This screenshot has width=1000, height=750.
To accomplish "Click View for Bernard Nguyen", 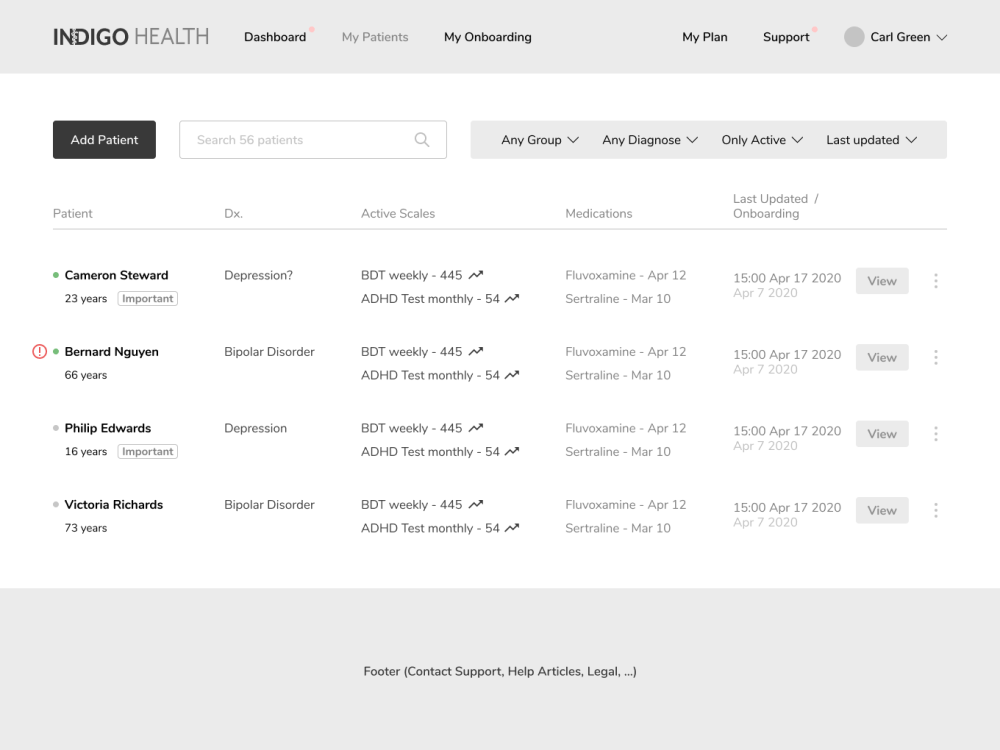I will (x=881, y=357).
